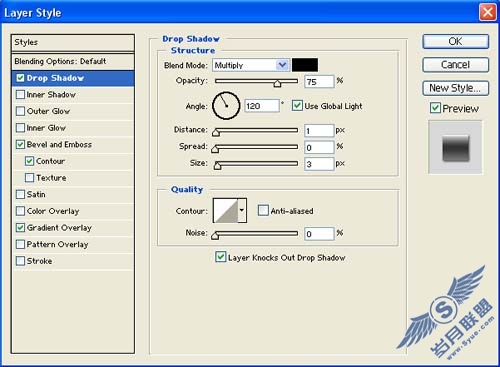Click the style preview thumbnail
Image resolution: width=500 pixels, height=367 pixels.
[x=455, y=148]
